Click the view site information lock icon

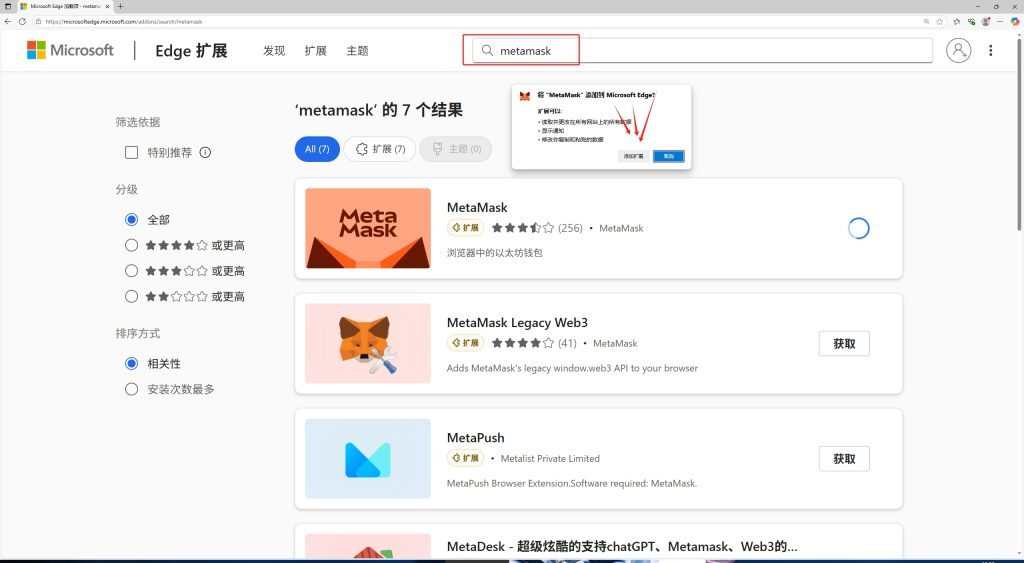tap(39, 22)
